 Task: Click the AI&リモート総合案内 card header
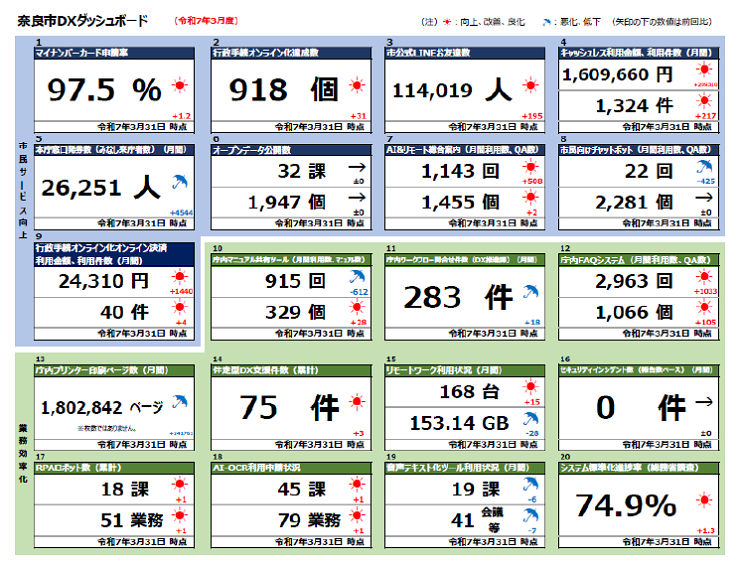[x=465, y=150]
